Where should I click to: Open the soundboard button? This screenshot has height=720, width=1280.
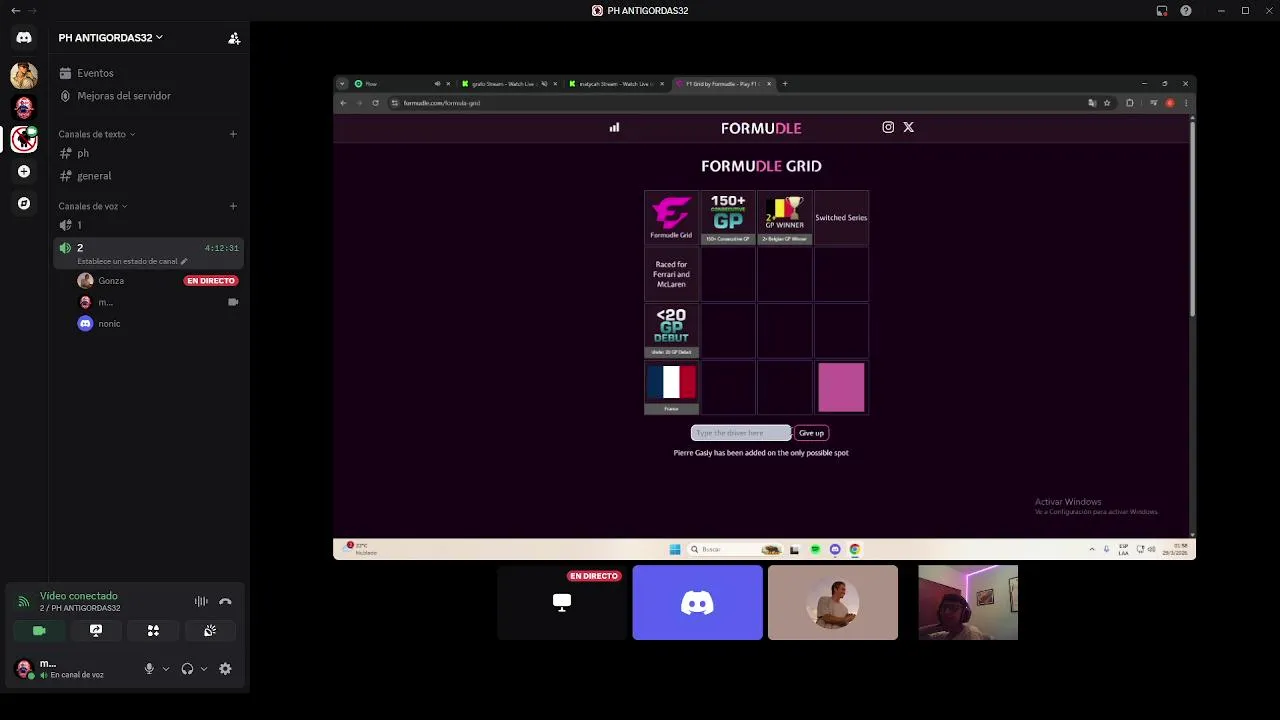pyautogui.click(x=210, y=631)
